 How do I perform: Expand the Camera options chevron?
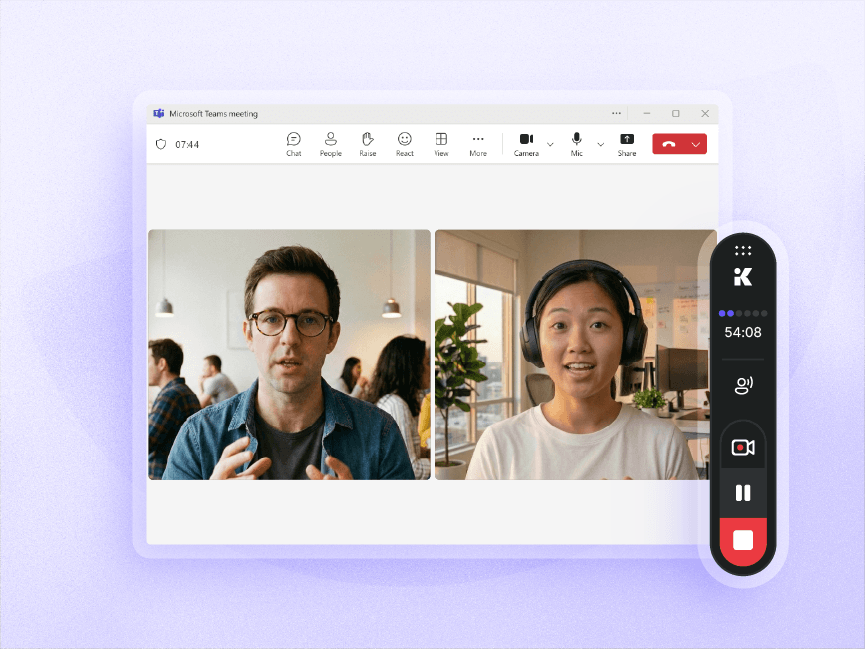pyautogui.click(x=550, y=144)
